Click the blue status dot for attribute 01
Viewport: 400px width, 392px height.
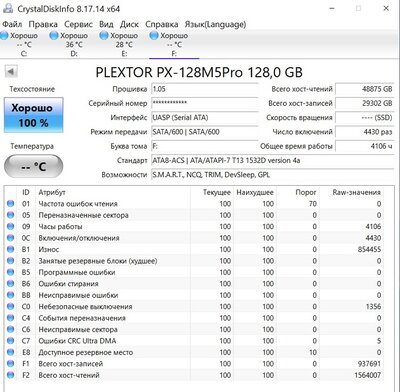pos(11,204)
